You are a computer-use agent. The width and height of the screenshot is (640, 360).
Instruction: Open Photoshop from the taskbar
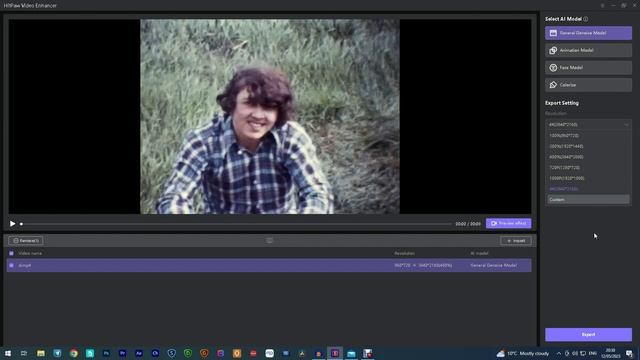[106, 353]
